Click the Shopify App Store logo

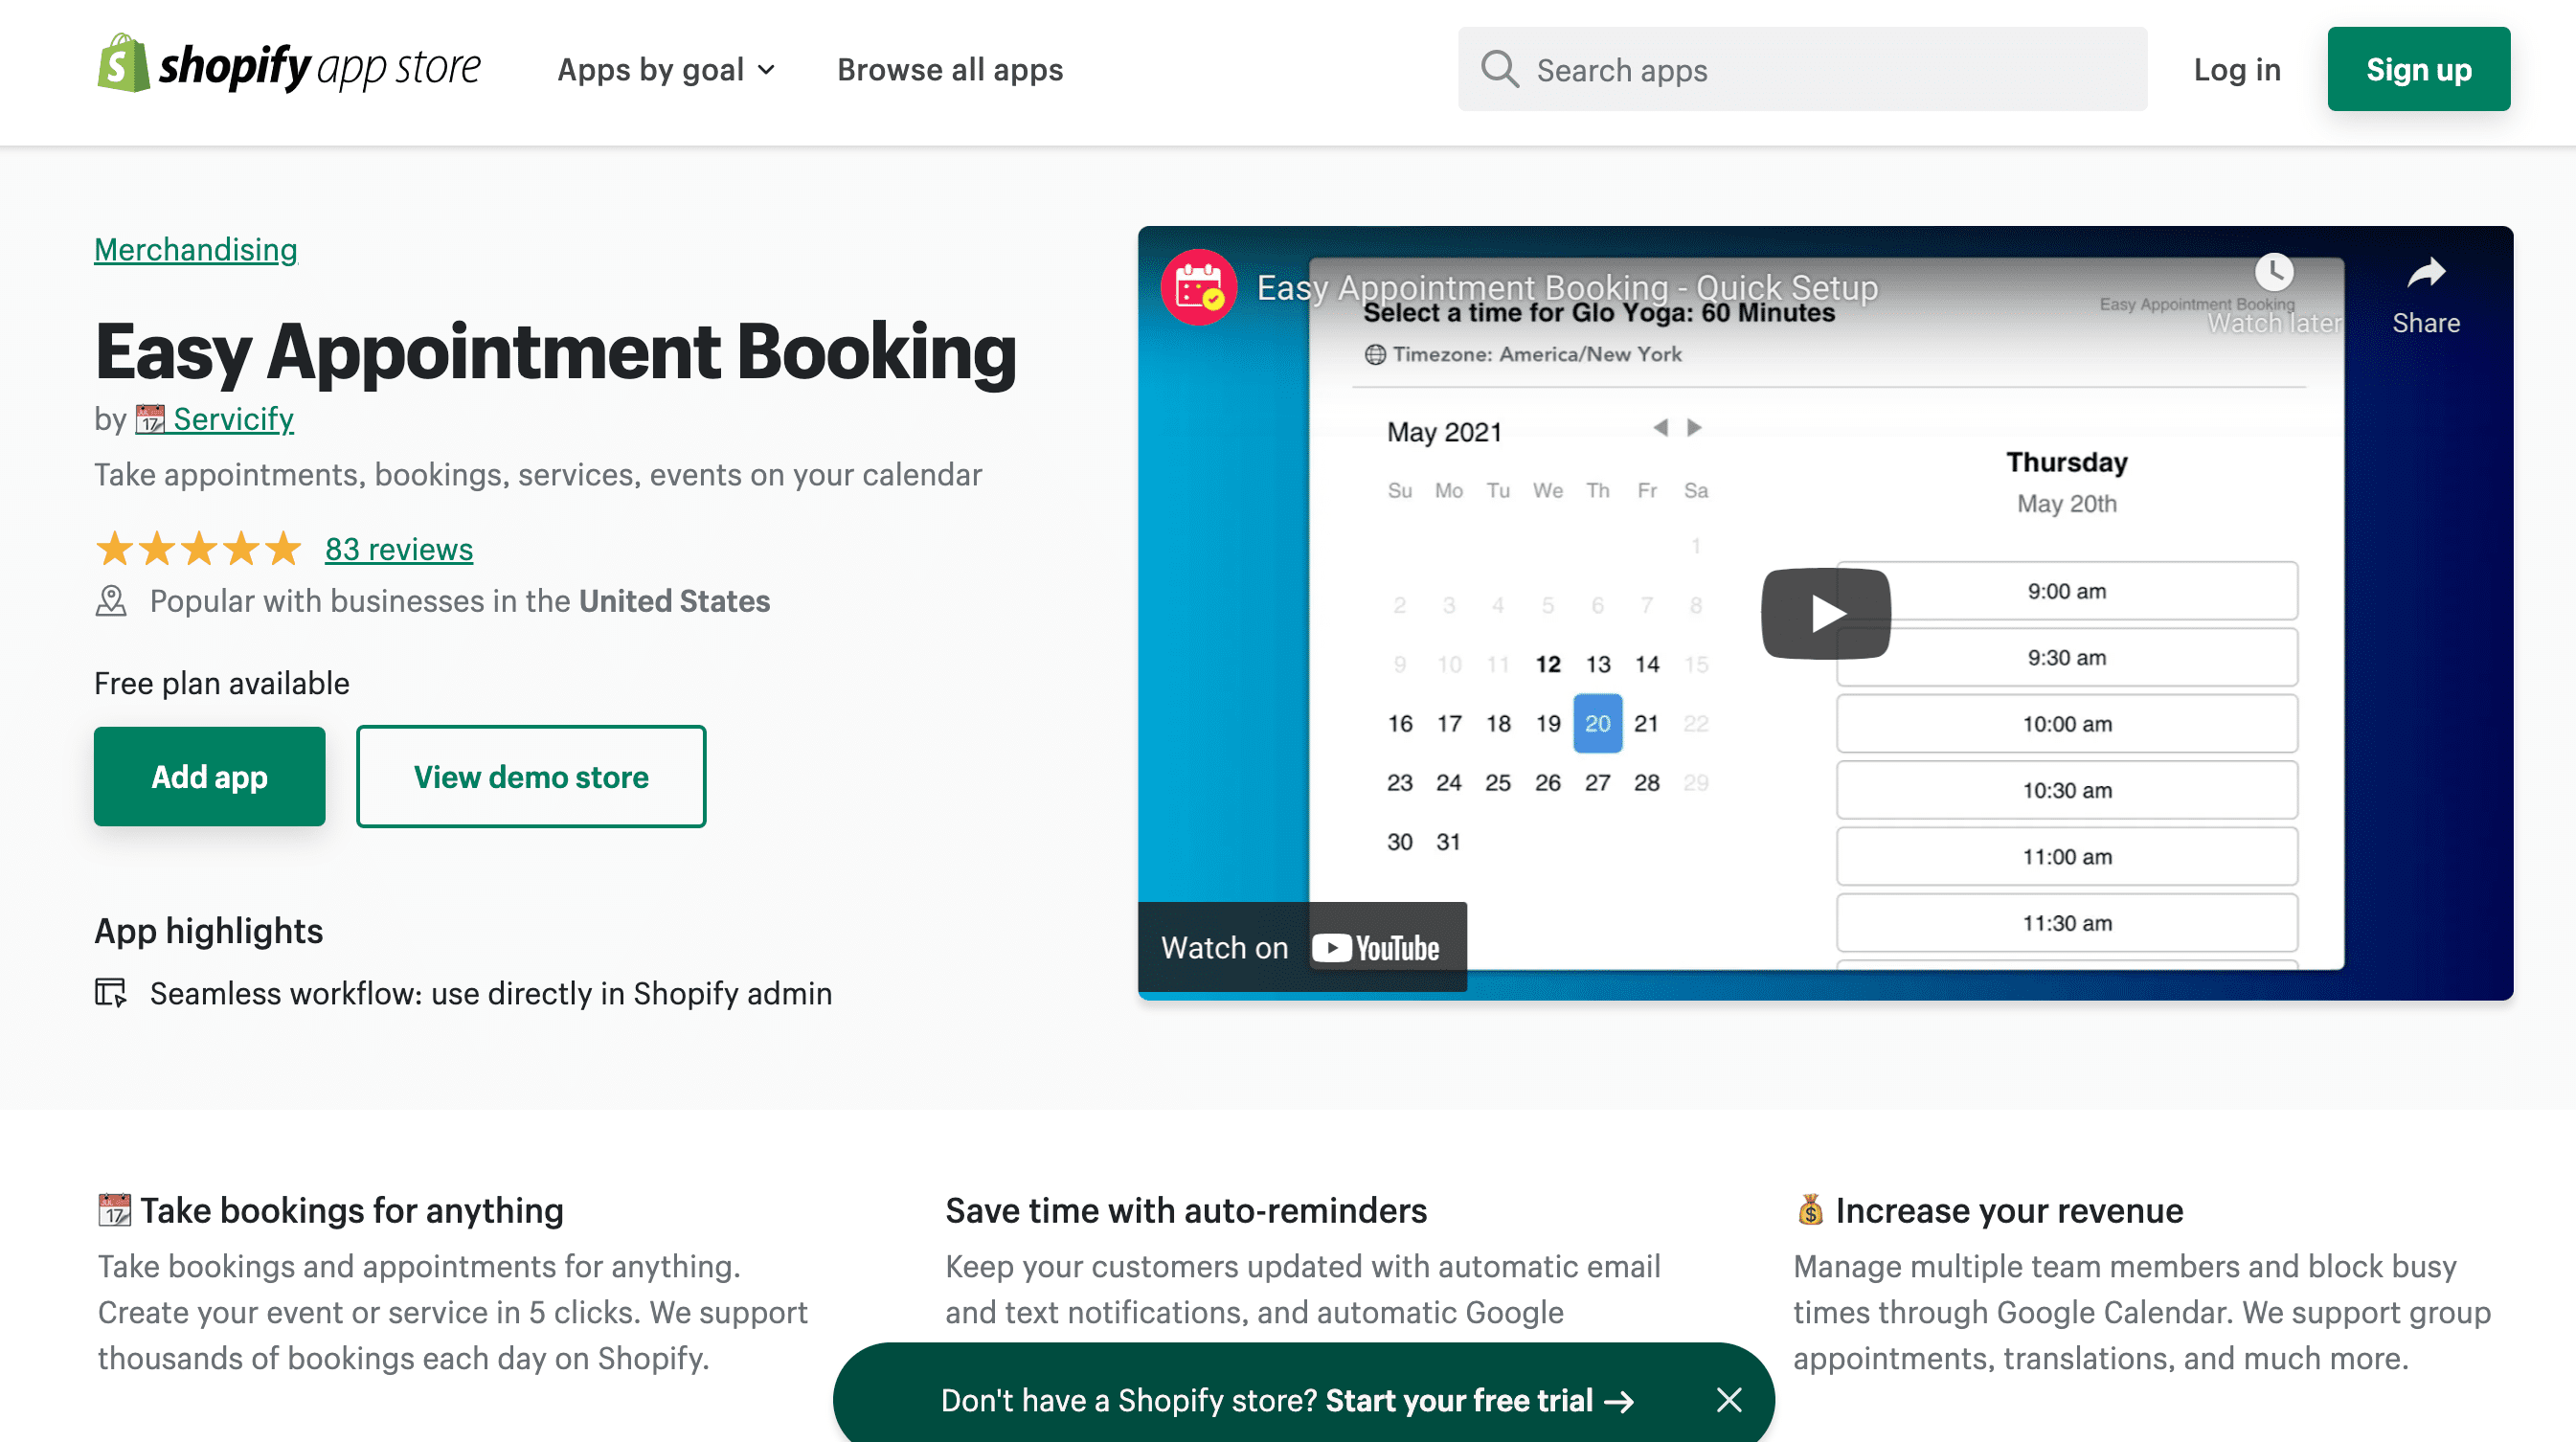pos(288,68)
